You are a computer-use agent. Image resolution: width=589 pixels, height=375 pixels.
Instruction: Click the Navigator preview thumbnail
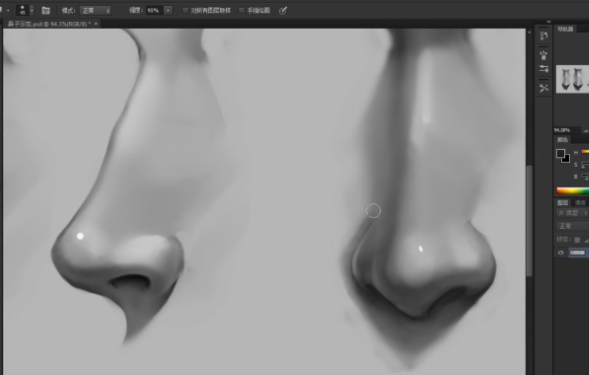point(572,79)
